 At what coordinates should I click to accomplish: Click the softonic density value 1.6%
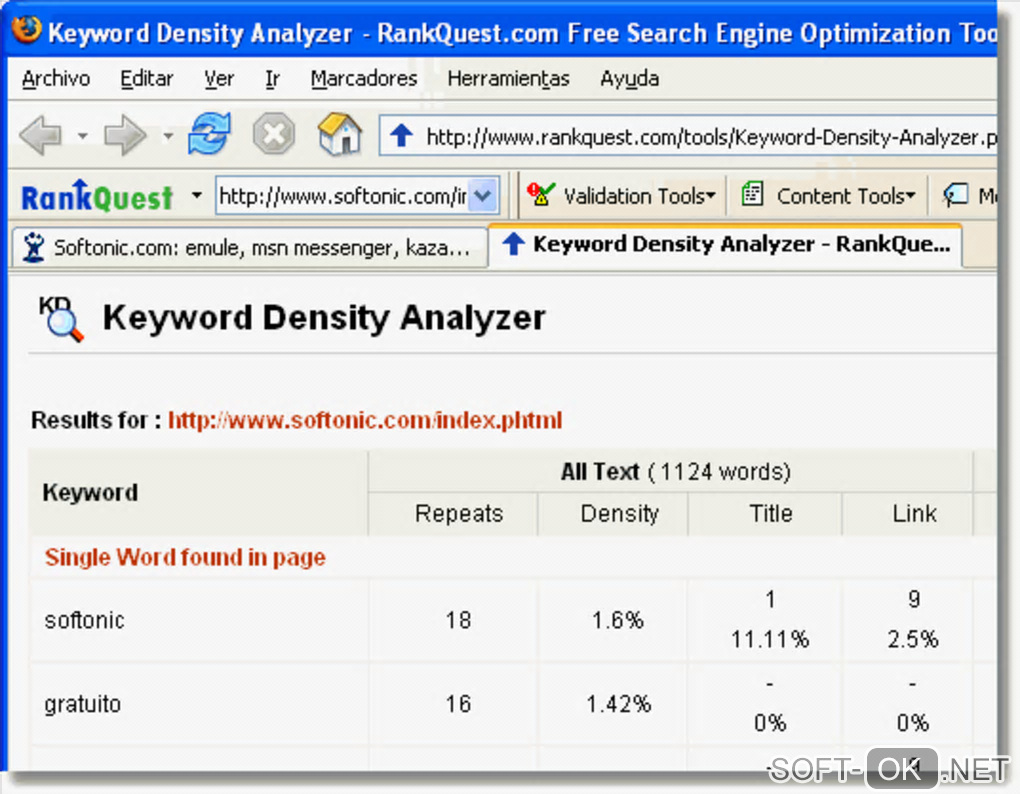[618, 620]
